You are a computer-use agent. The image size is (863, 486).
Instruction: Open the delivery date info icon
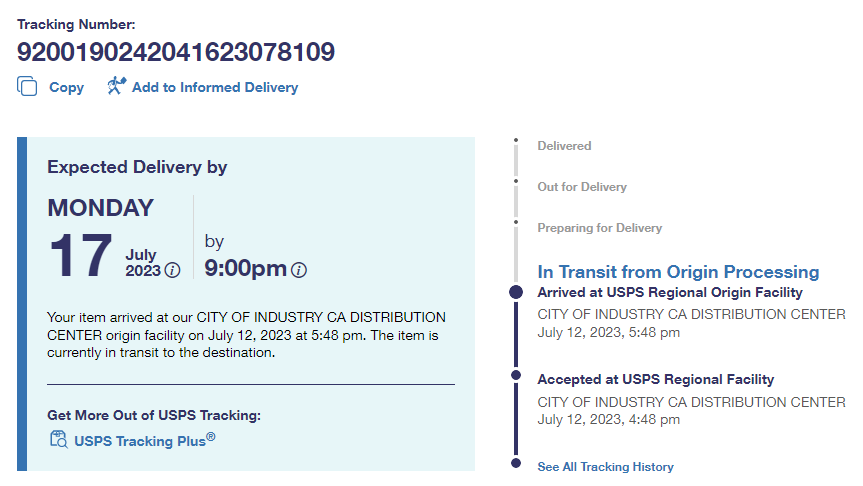tap(173, 270)
